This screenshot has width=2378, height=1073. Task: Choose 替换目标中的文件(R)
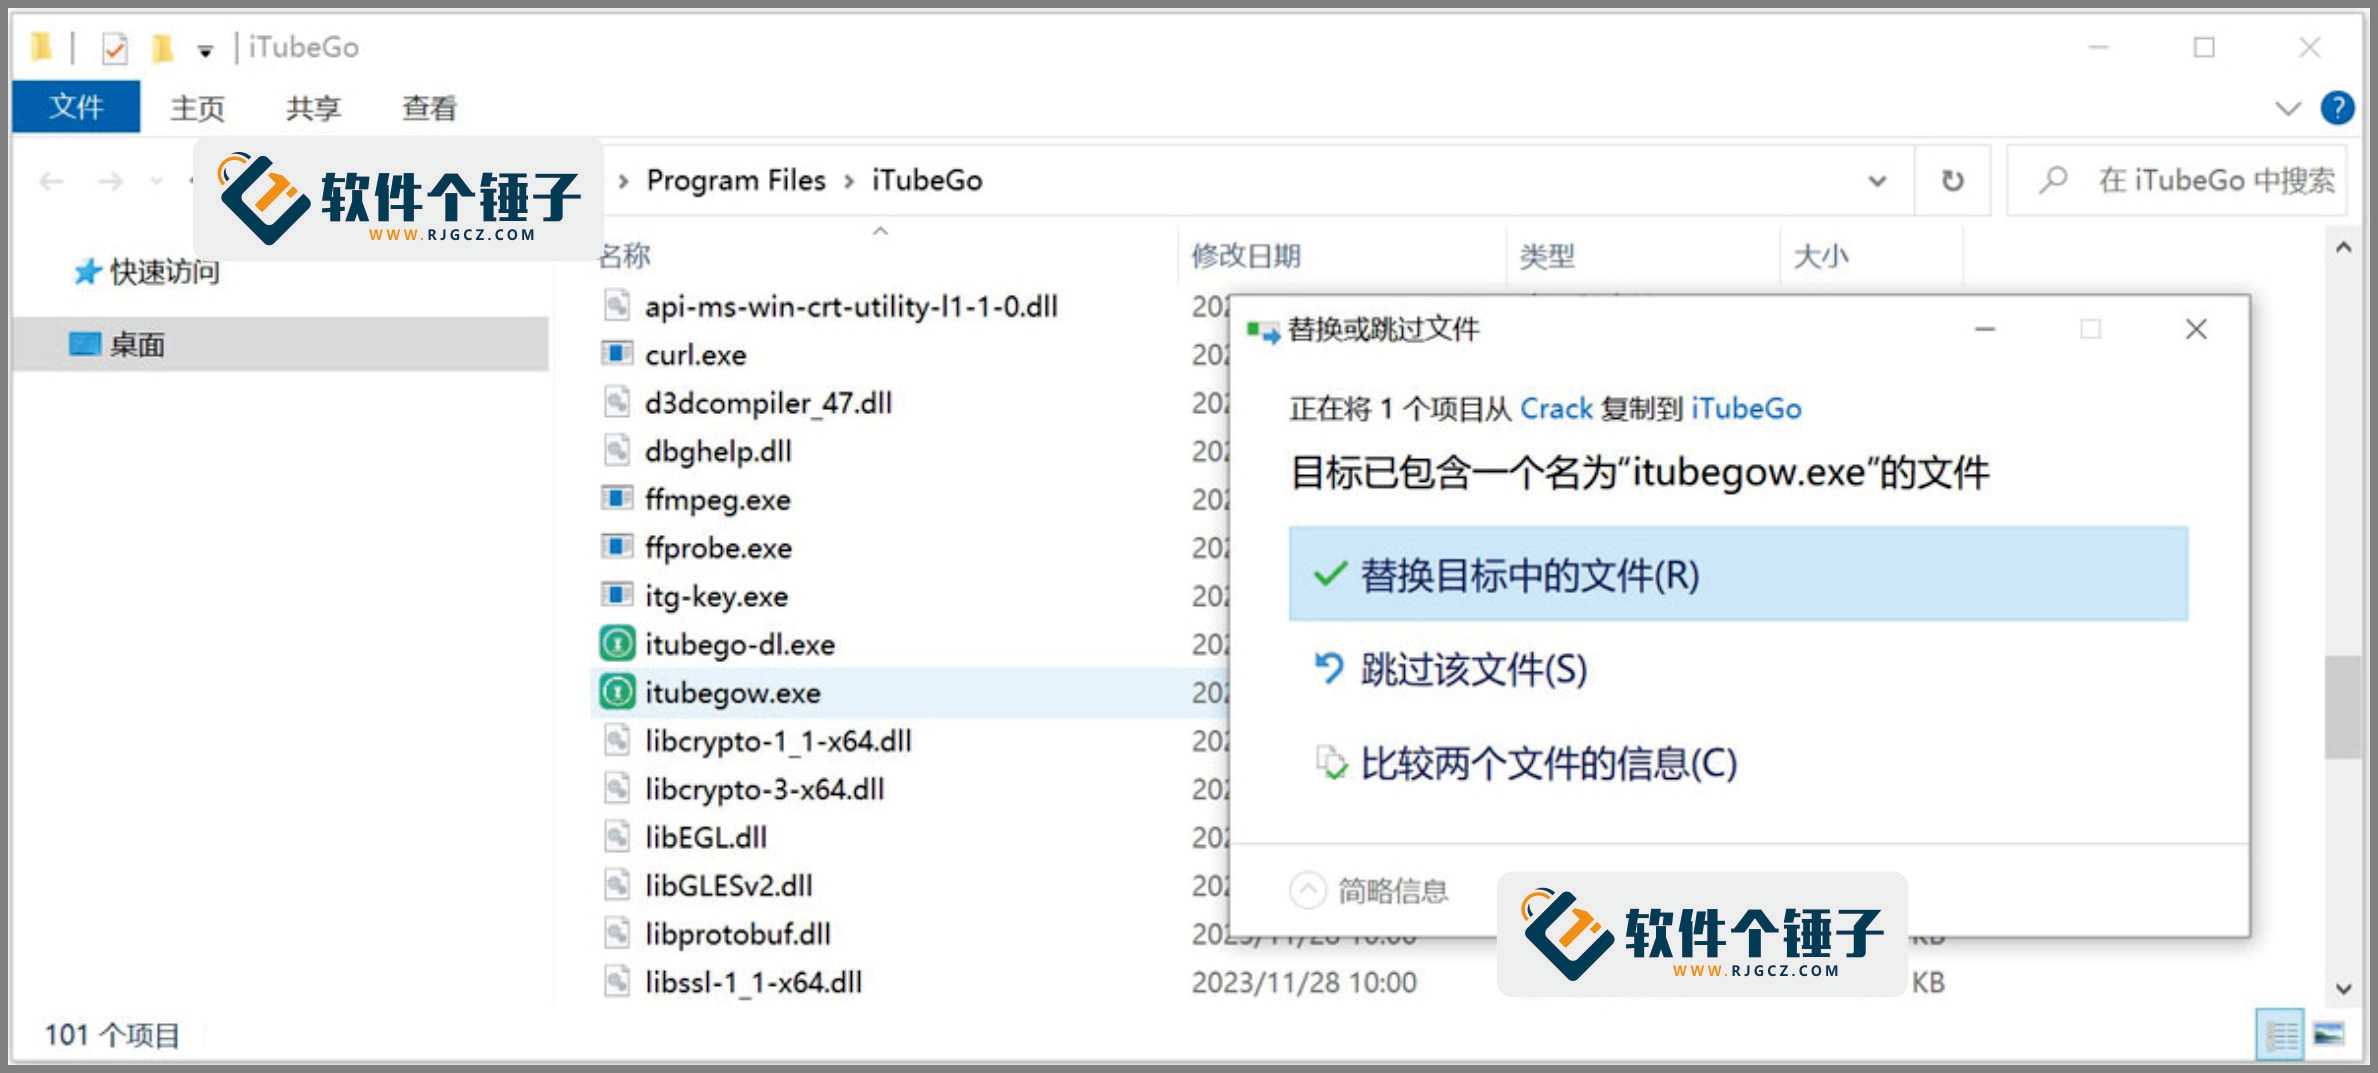pyautogui.click(x=1738, y=574)
